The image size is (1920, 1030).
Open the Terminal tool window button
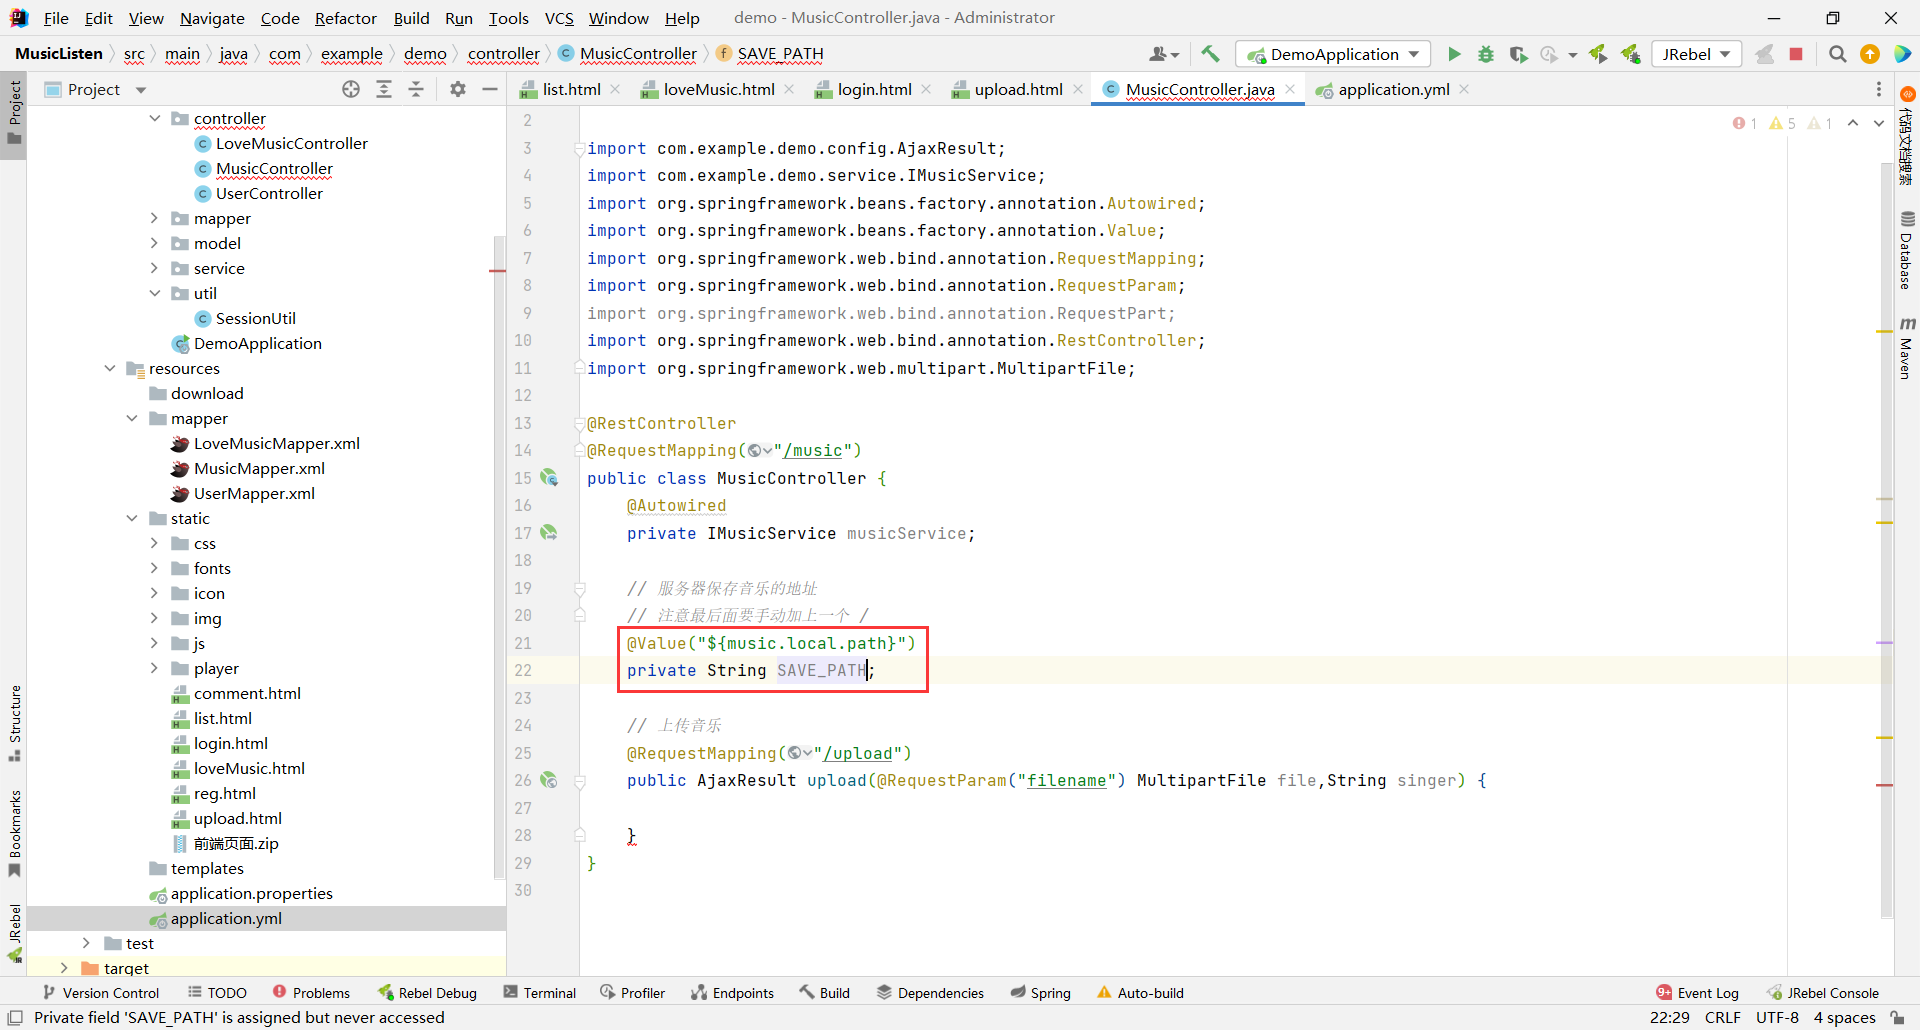tap(540, 993)
